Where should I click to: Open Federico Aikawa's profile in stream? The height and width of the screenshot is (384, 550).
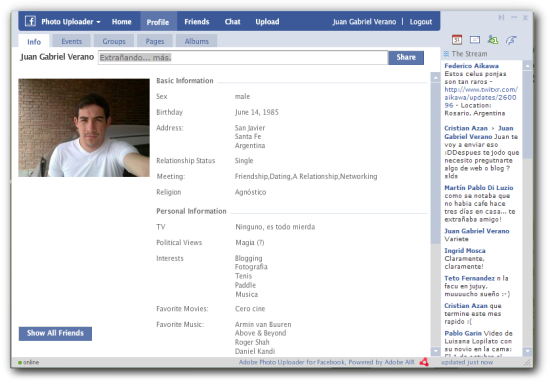pos(471,66)
